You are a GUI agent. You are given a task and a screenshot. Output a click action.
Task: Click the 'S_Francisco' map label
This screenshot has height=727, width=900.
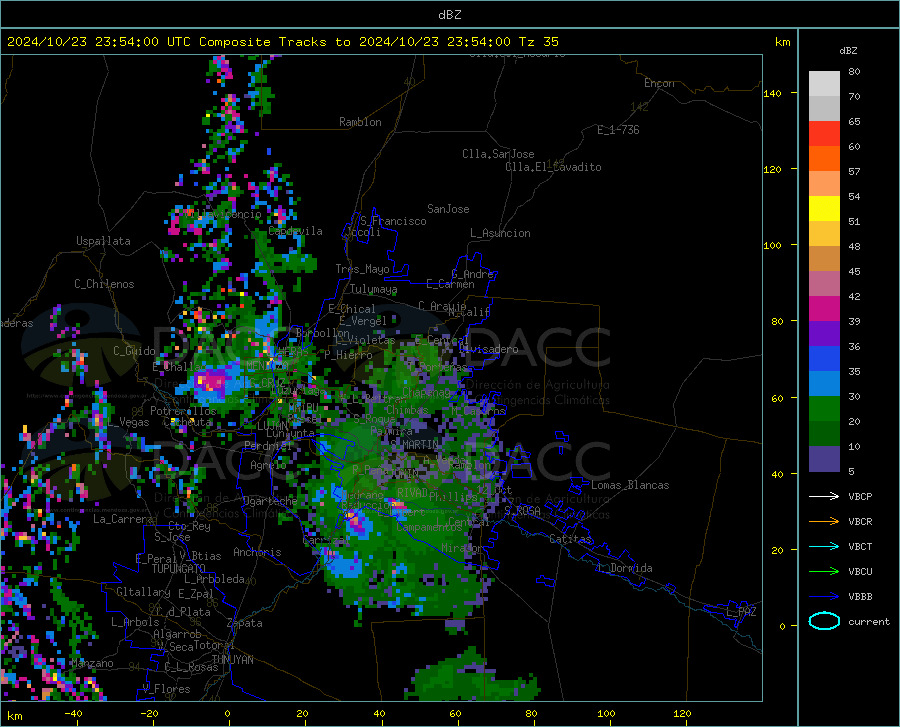[x=393, y=221]
